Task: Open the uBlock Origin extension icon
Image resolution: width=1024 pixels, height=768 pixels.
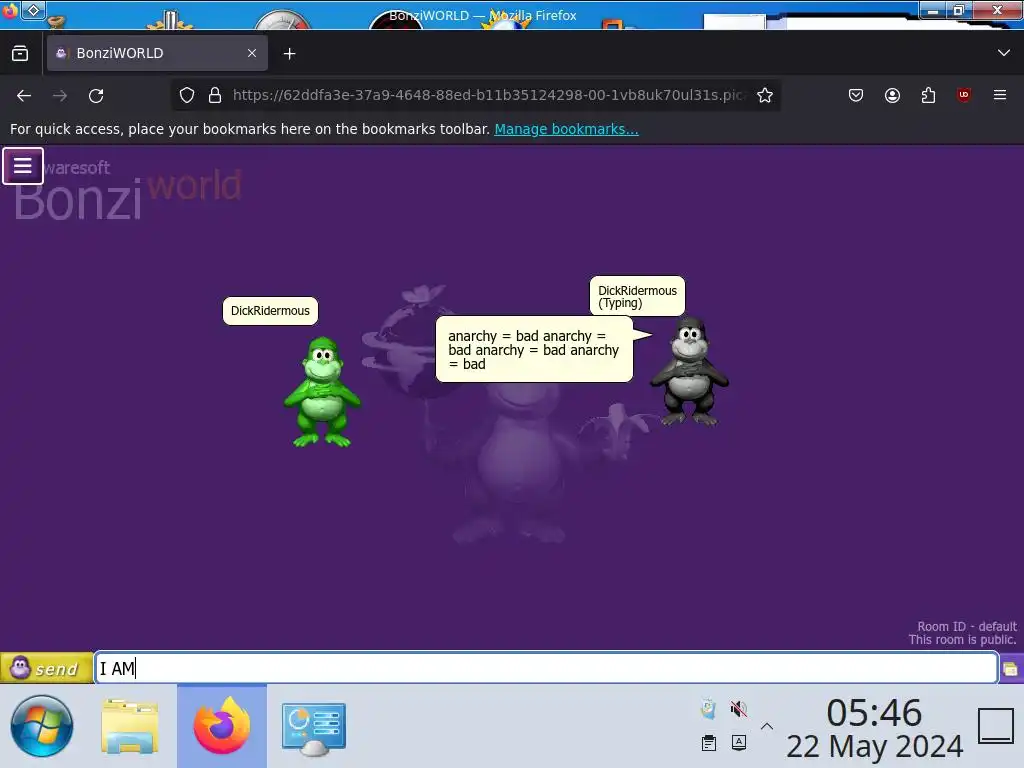Action: [x=964, y=95]
